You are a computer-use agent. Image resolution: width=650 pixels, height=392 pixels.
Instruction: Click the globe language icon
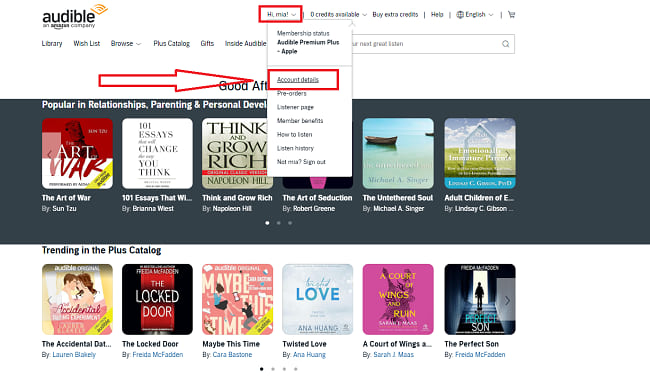460,15
